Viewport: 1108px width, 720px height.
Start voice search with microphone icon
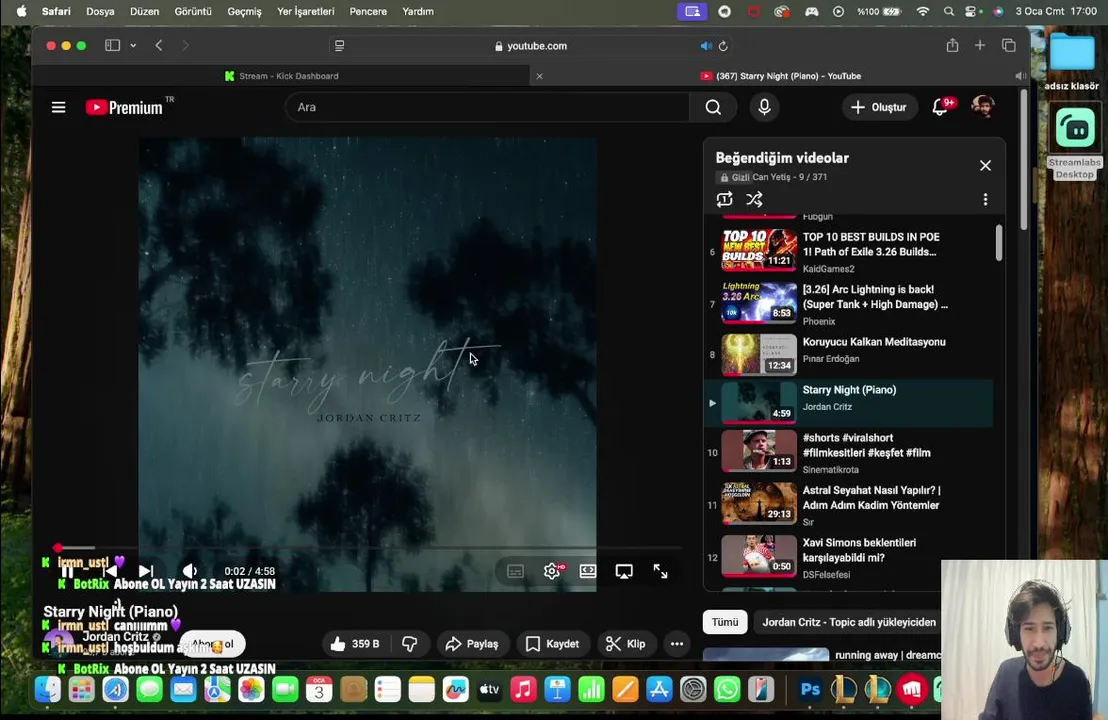pos(764,107)
